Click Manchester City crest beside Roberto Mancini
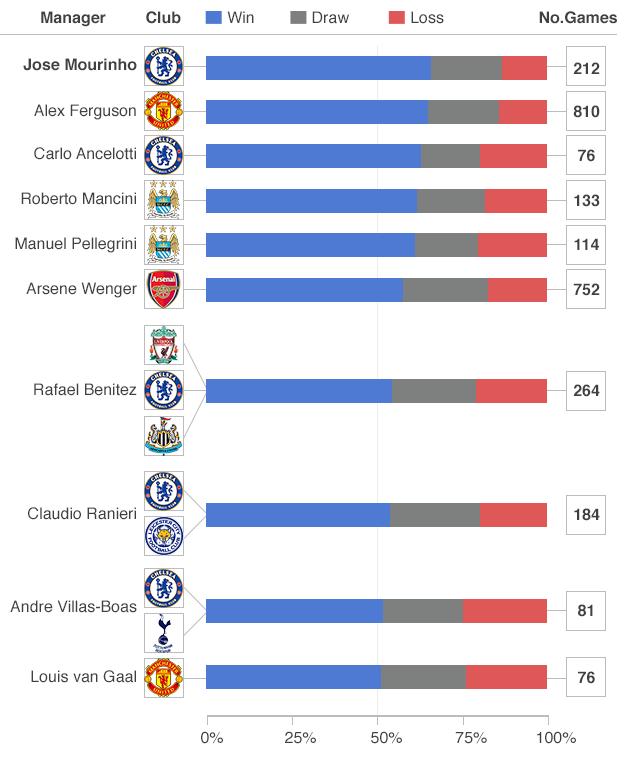624x760 pixels. (164, 200)
